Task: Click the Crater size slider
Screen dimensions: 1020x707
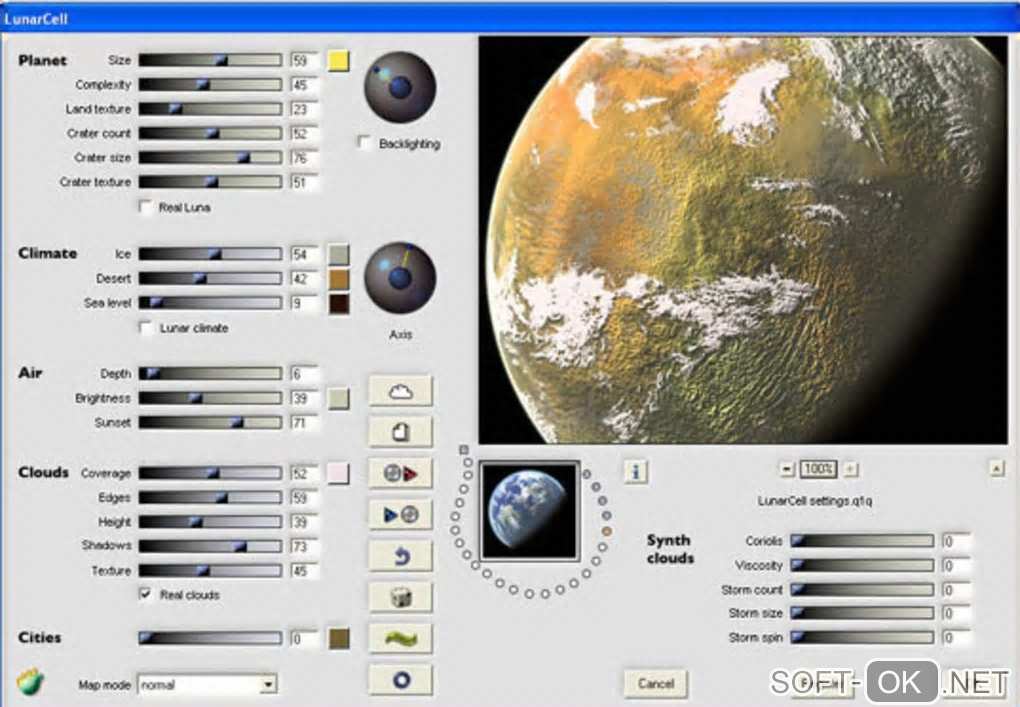Action: coord(210,157)
